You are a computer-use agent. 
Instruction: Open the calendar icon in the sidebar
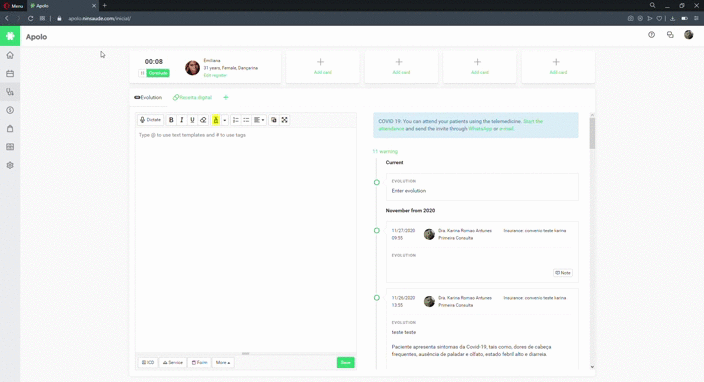pyautogui.click(x=10, y=74)
